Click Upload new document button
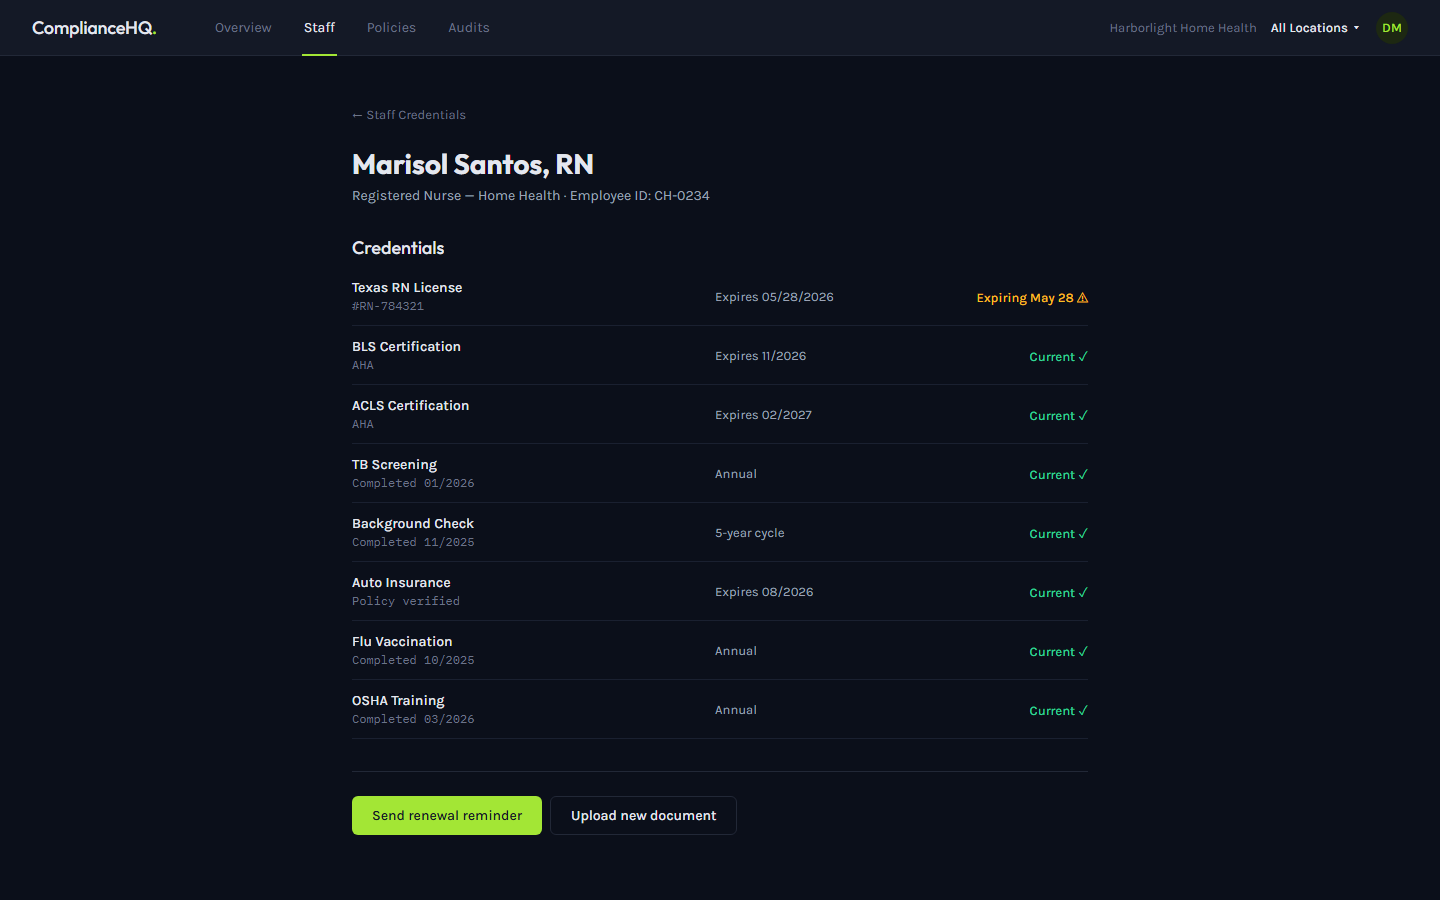The height and width of the screenshot is (900, 1440). (x=643, y=816)
